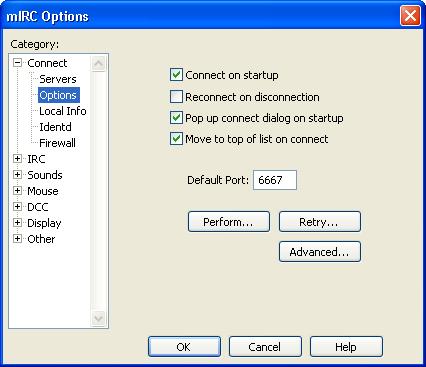Enable Connect on startup checkbox

pyautogui.click(x=176, y=75)
